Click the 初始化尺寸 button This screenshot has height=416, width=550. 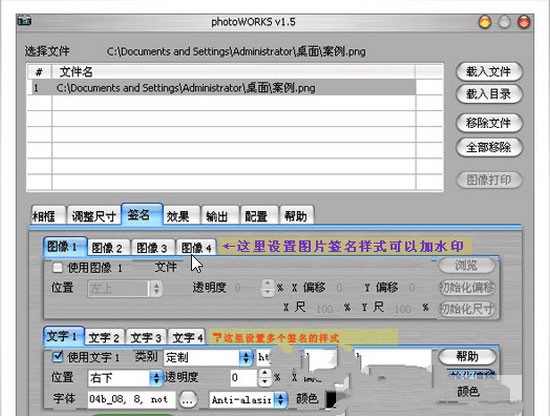[467, 309]
